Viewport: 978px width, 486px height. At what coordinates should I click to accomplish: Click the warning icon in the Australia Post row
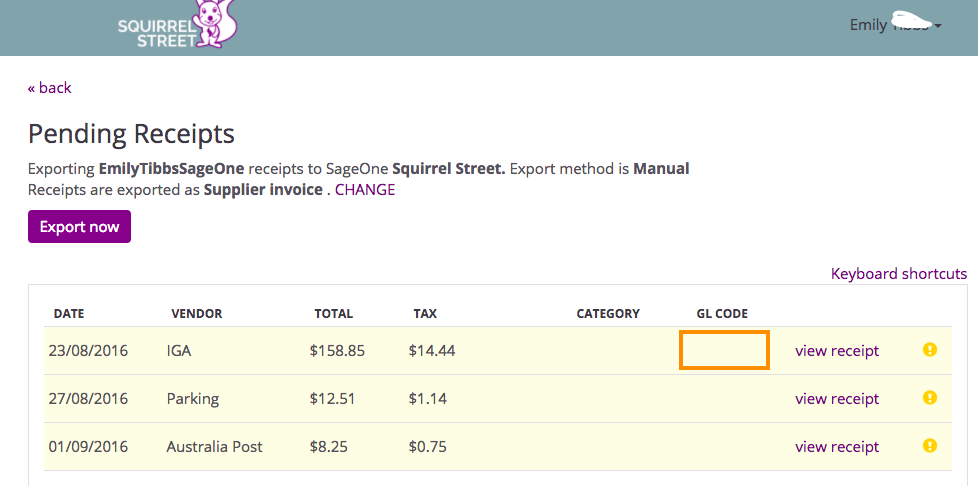[929, 445]
